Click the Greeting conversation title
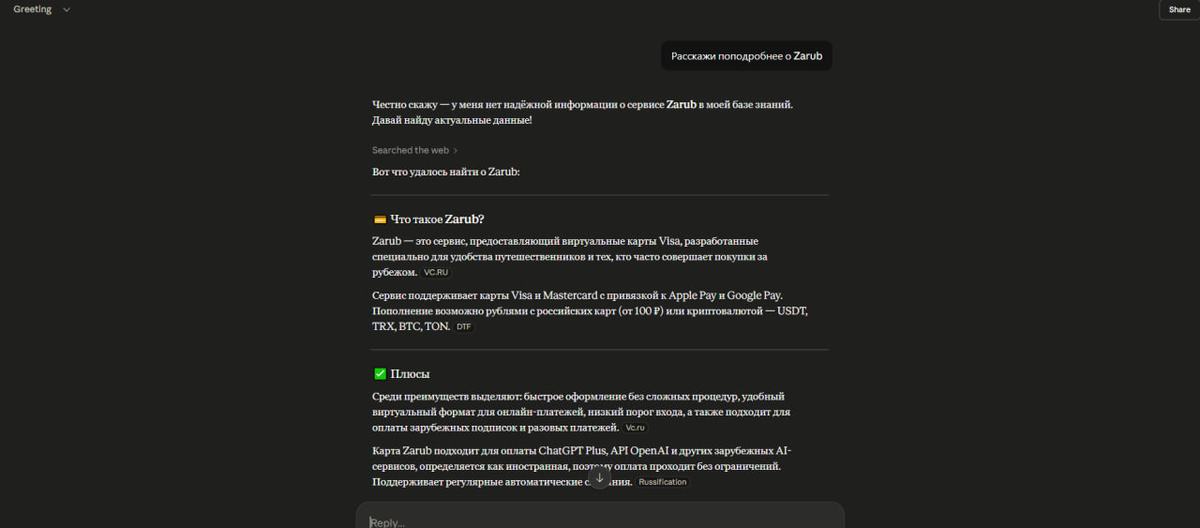The width and height of the screenshot is (1200, 528). (x=32, y=9)
